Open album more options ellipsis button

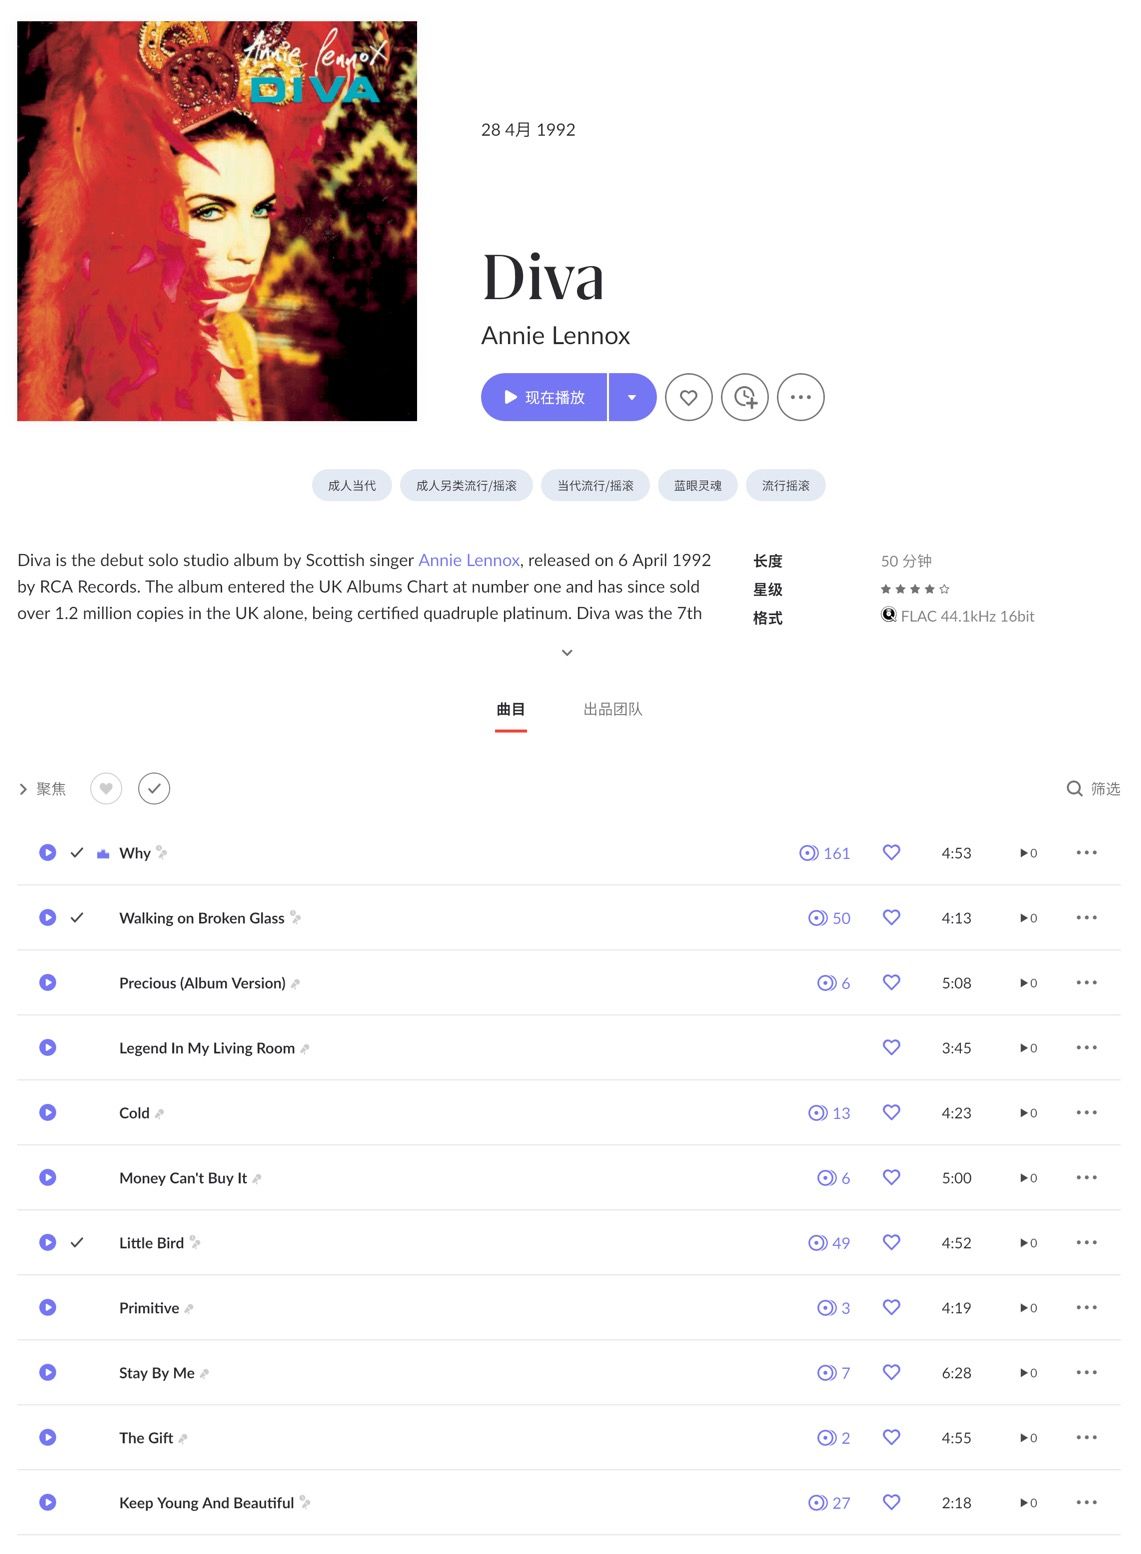(801, 397)
